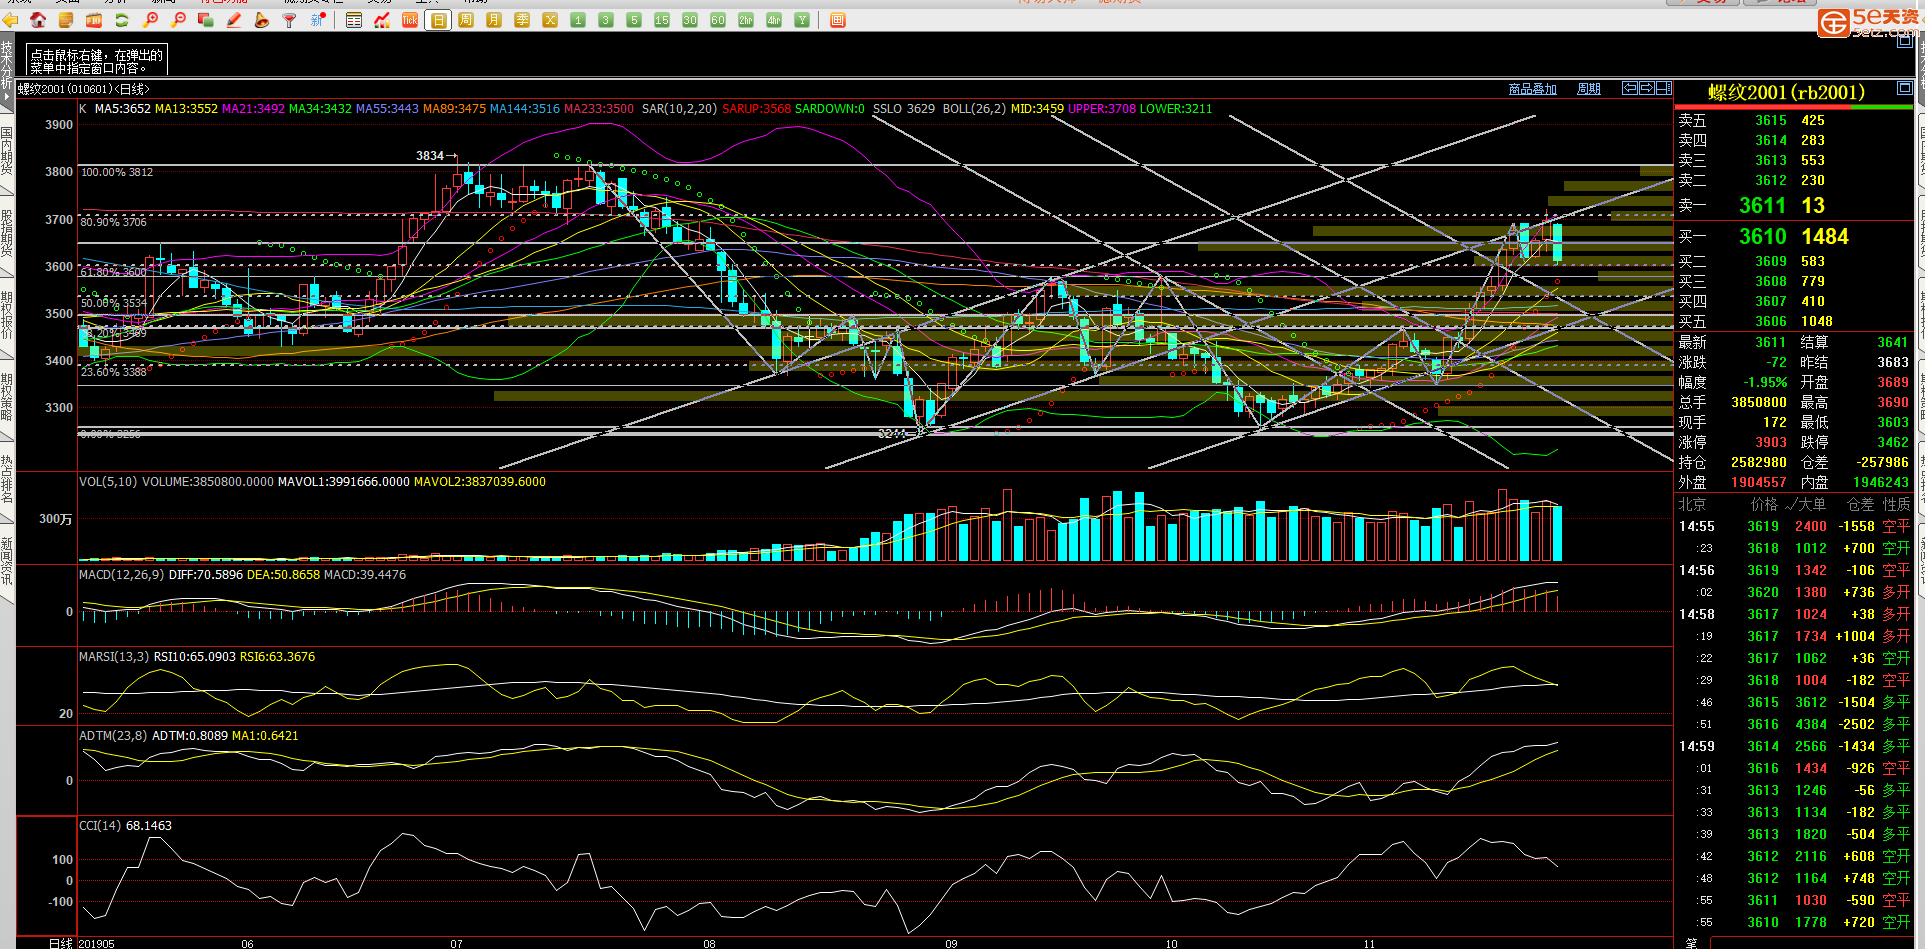Image resolution: width=1925 pixels, height=949 pixels.
Task: Click the 买一 price 3610
Action: [1762, 236]
